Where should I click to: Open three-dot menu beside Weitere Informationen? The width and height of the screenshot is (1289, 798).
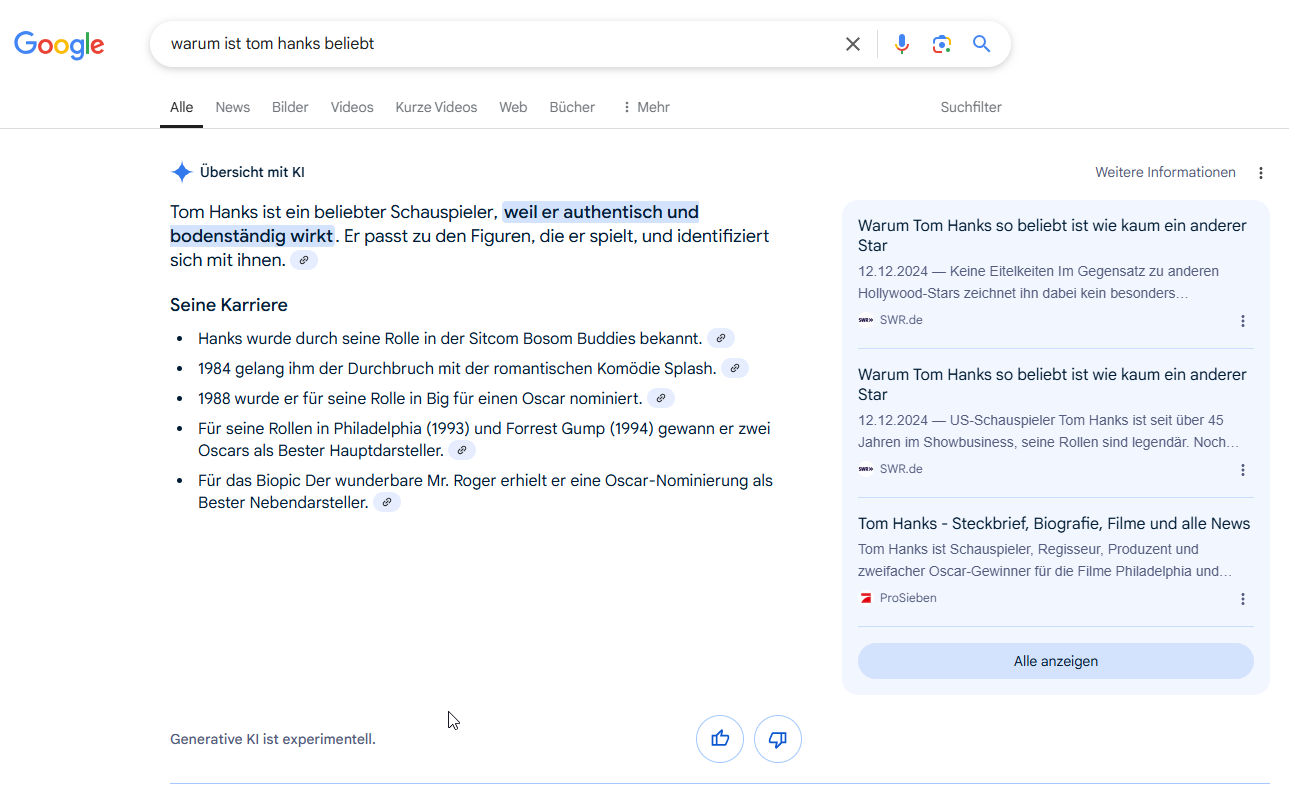point(1261,173)
